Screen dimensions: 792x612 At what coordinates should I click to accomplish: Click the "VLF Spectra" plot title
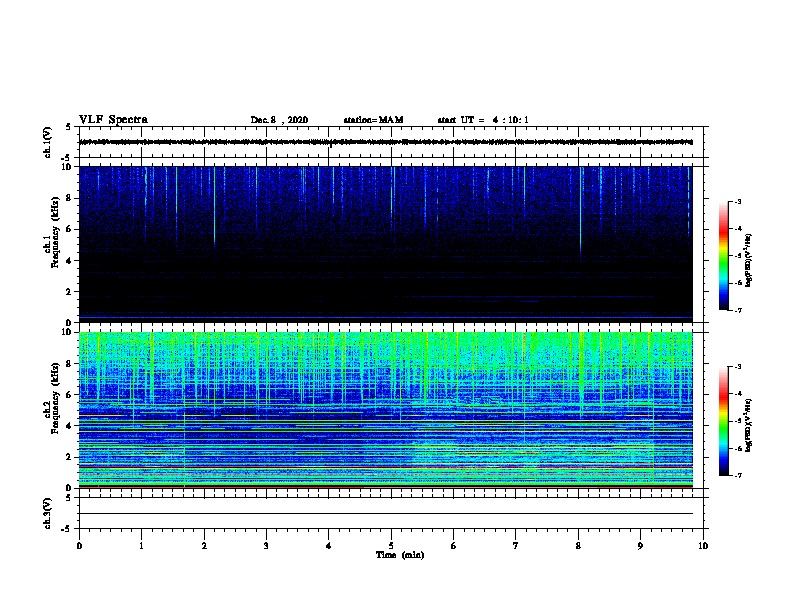[x=113, y=120]
